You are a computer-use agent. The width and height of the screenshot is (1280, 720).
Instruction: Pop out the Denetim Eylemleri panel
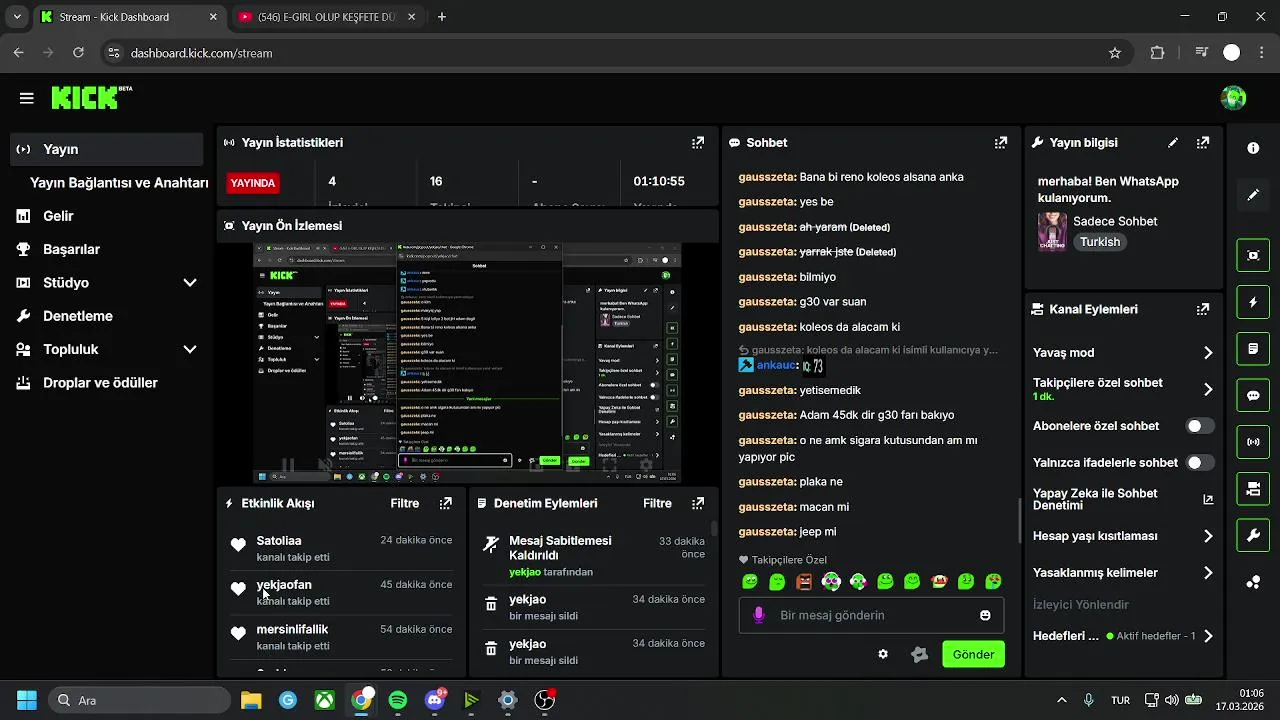(698, 504)
